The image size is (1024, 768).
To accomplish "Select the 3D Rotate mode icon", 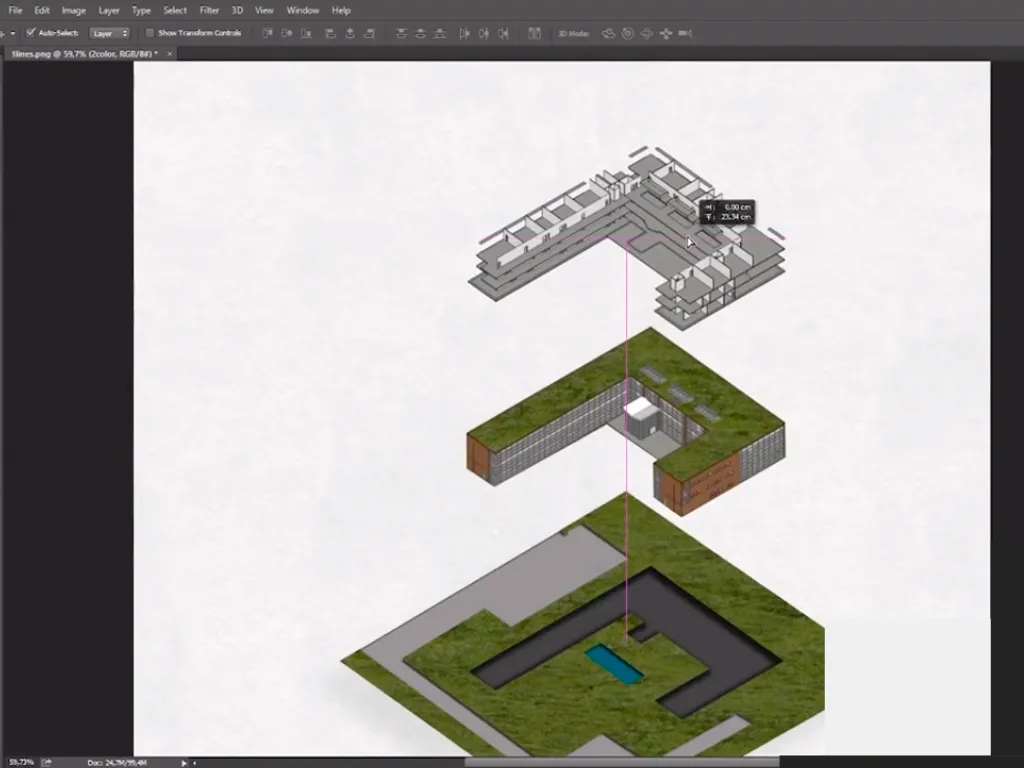I will tap(608, 33).
